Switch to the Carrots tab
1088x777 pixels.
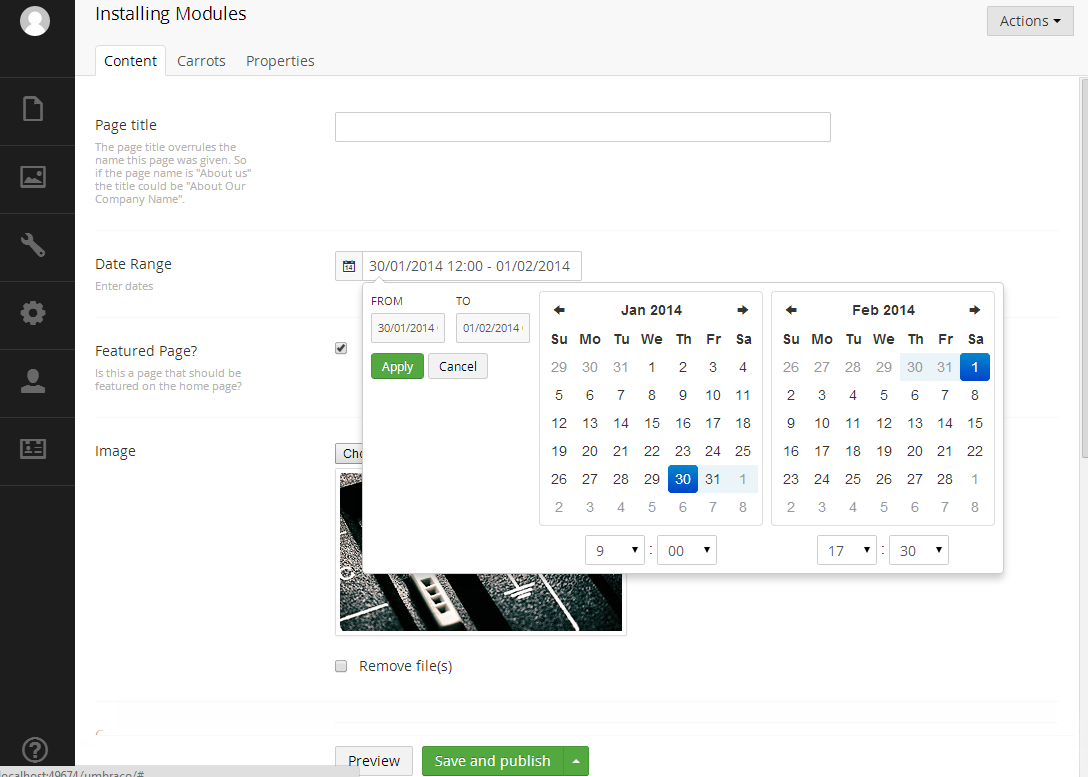point(201,61)
